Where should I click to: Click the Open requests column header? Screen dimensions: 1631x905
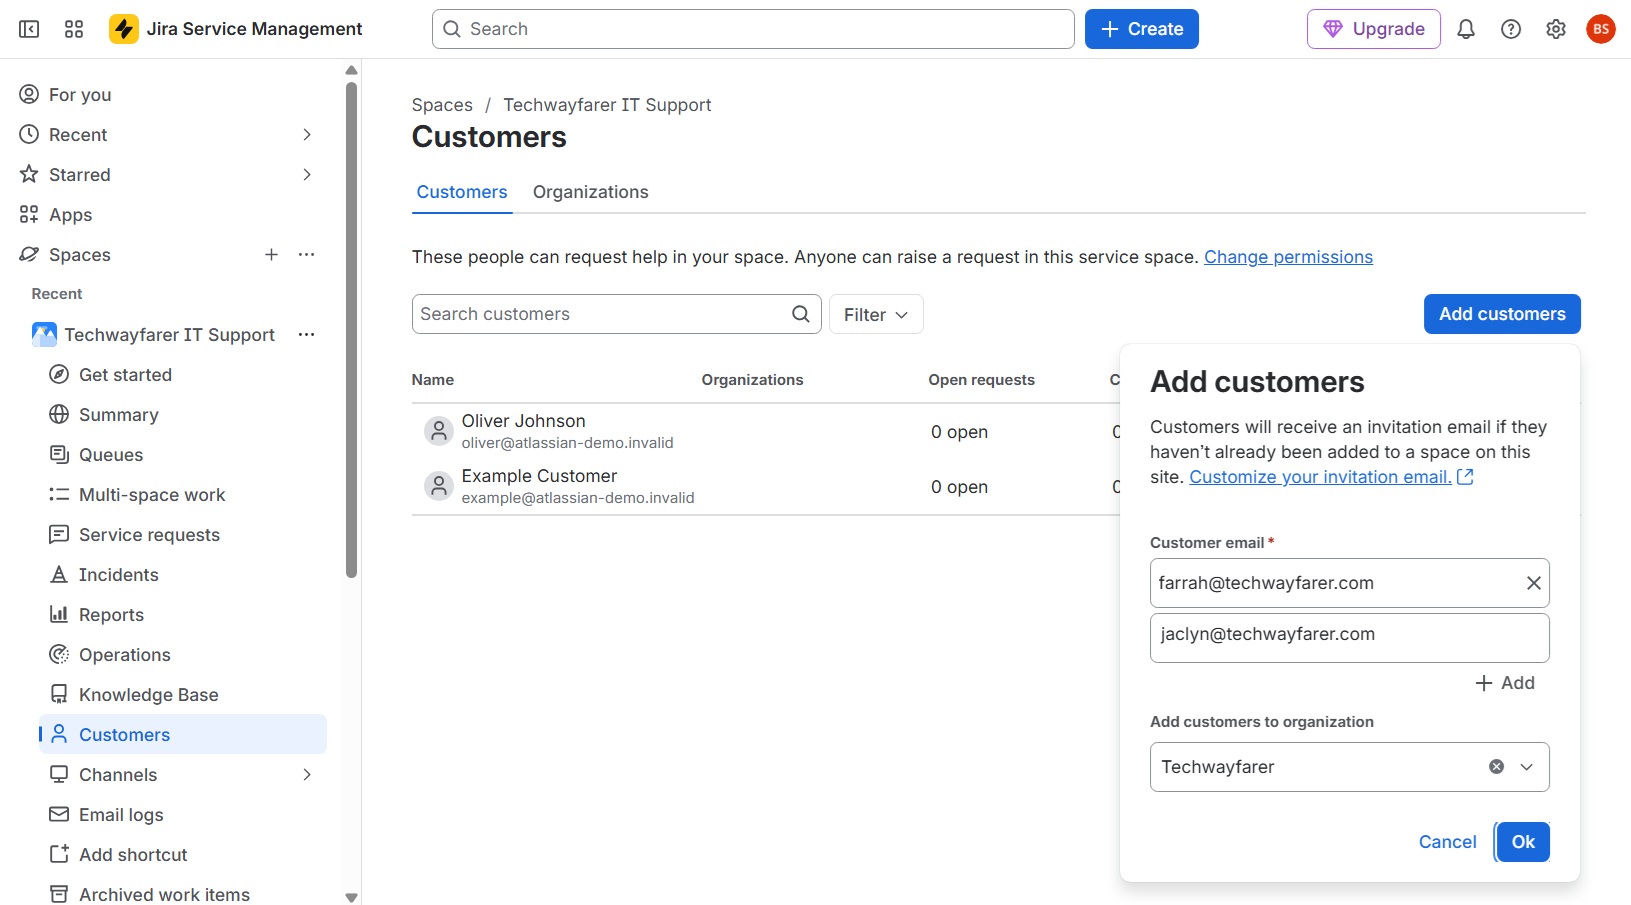(x=981, y=380)
